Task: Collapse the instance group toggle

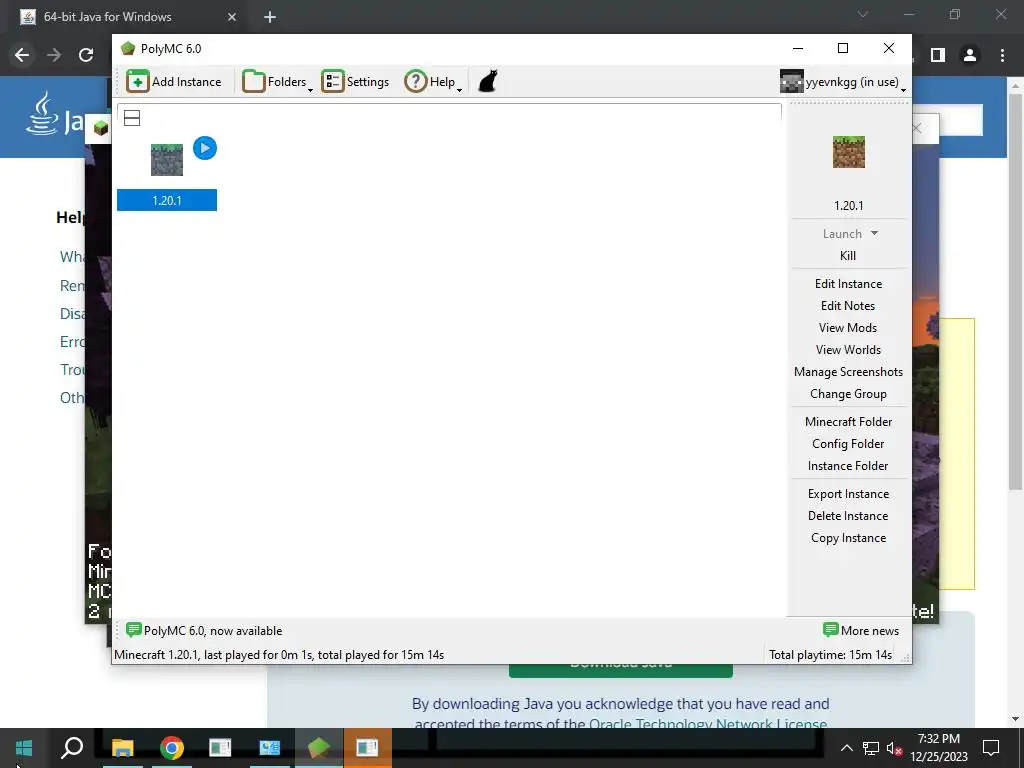Action: point(132,118)
